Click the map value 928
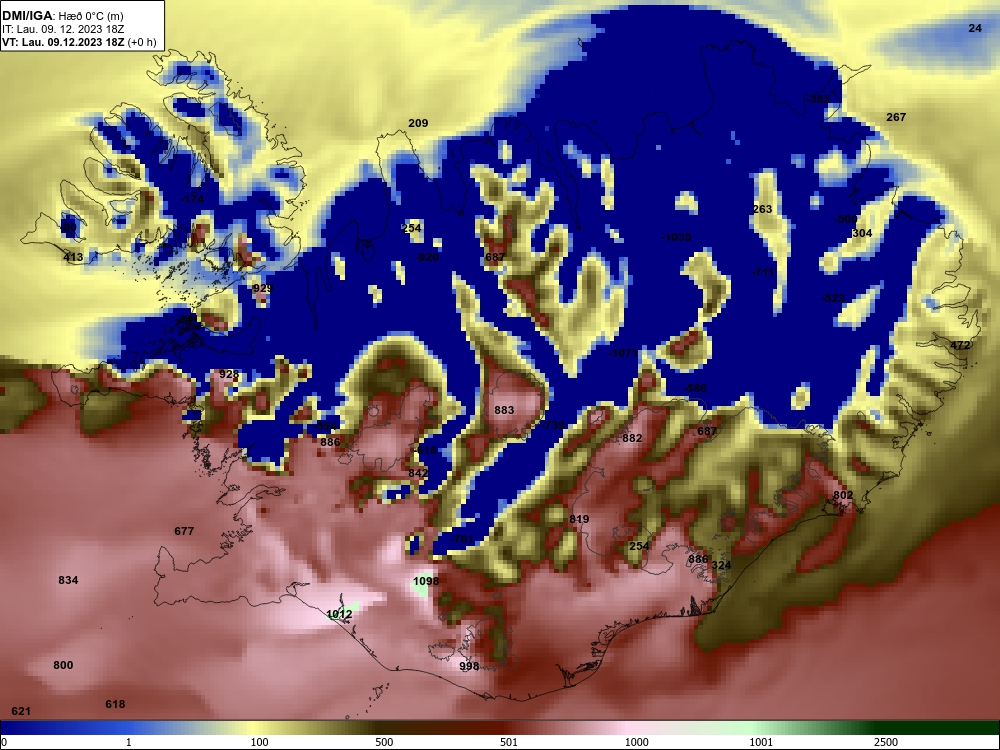This screenshot has width=1000, height=750. point(229,374)
